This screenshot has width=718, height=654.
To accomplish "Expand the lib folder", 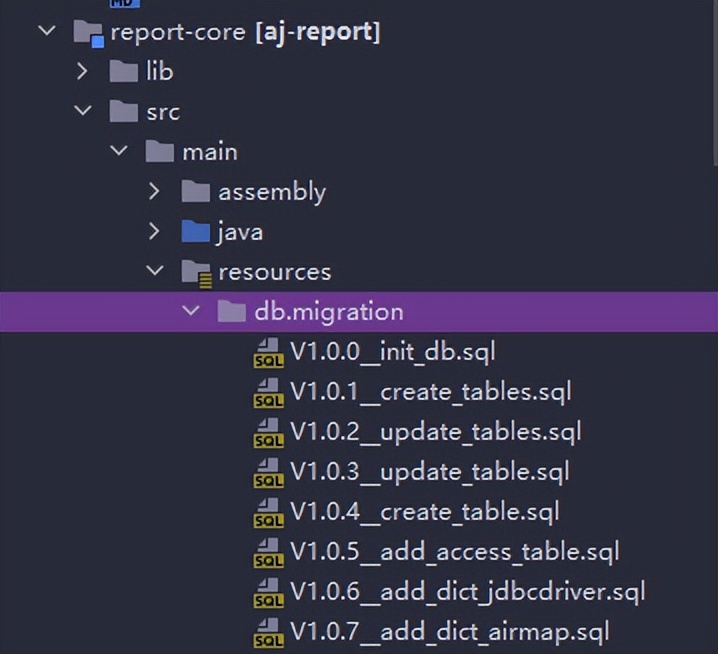I will (82, 71).
